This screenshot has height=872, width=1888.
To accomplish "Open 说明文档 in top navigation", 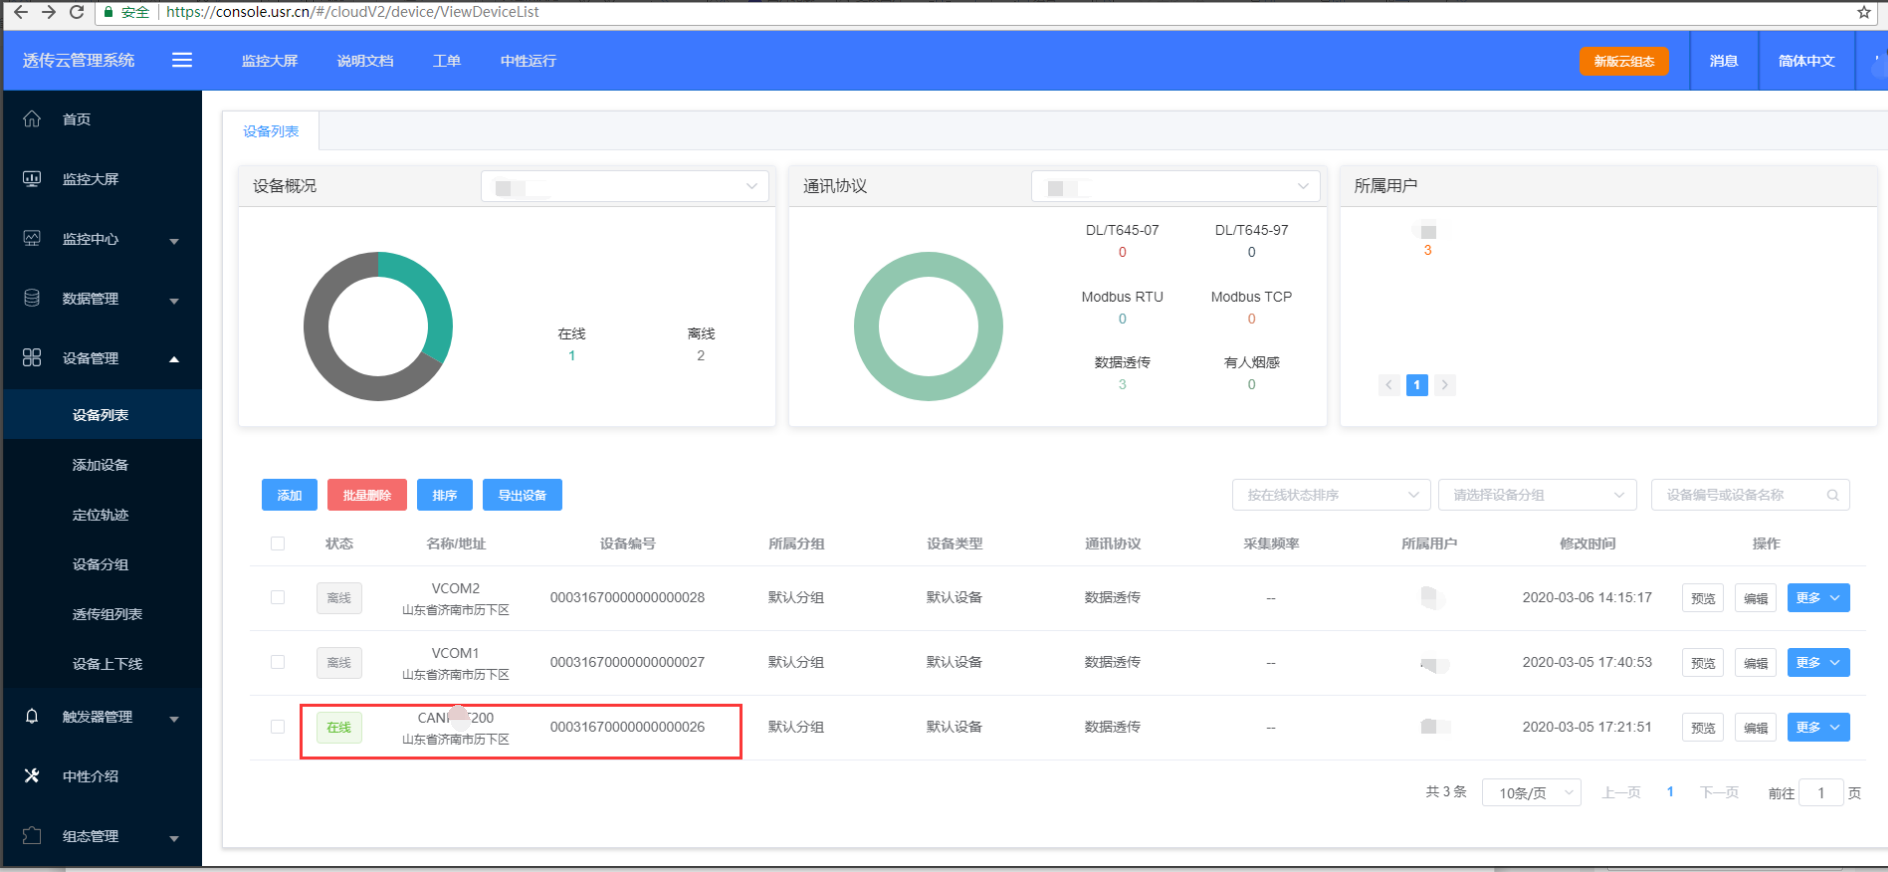I will pos(365,61).
